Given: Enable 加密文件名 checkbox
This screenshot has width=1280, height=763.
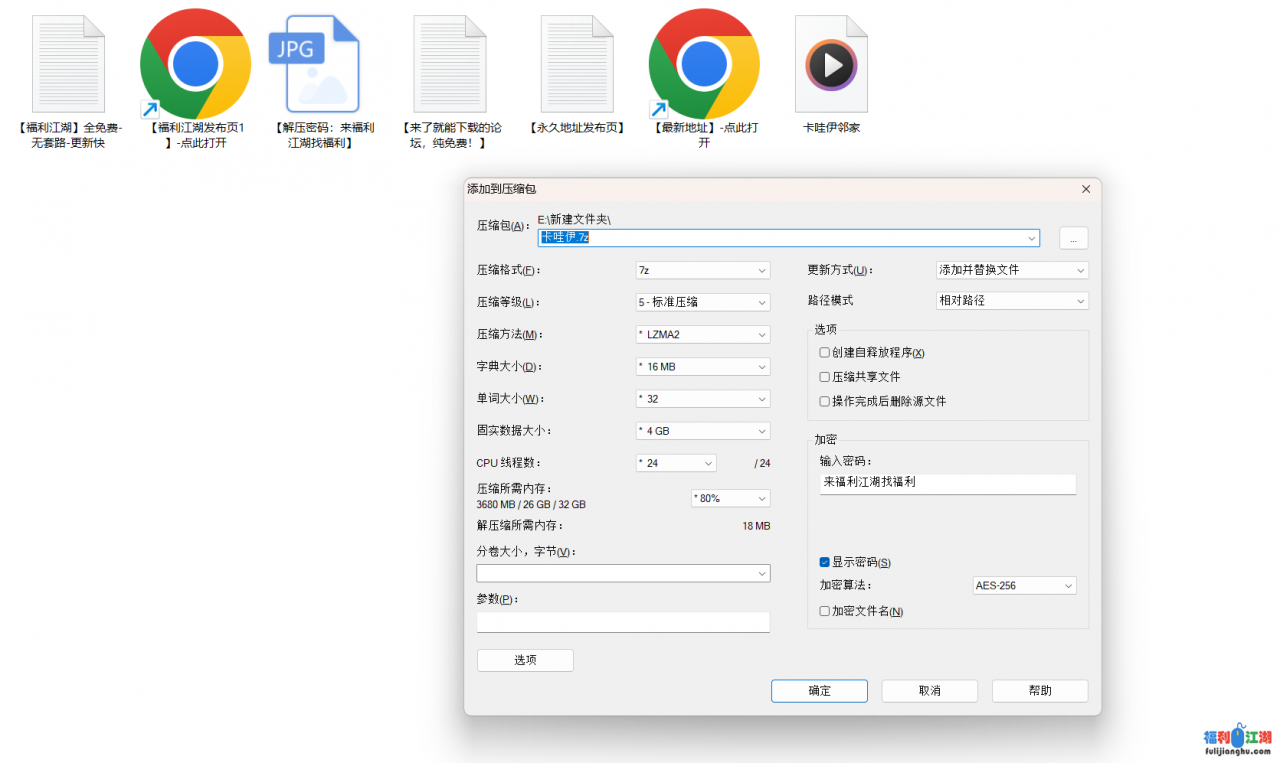Looking at the screenshot, I should [825, 611].
